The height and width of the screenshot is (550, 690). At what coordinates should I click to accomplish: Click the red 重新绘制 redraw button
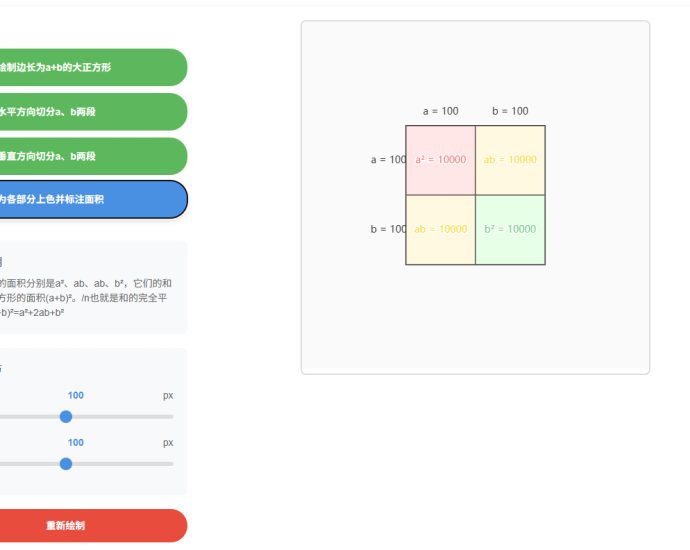(90, 526)
